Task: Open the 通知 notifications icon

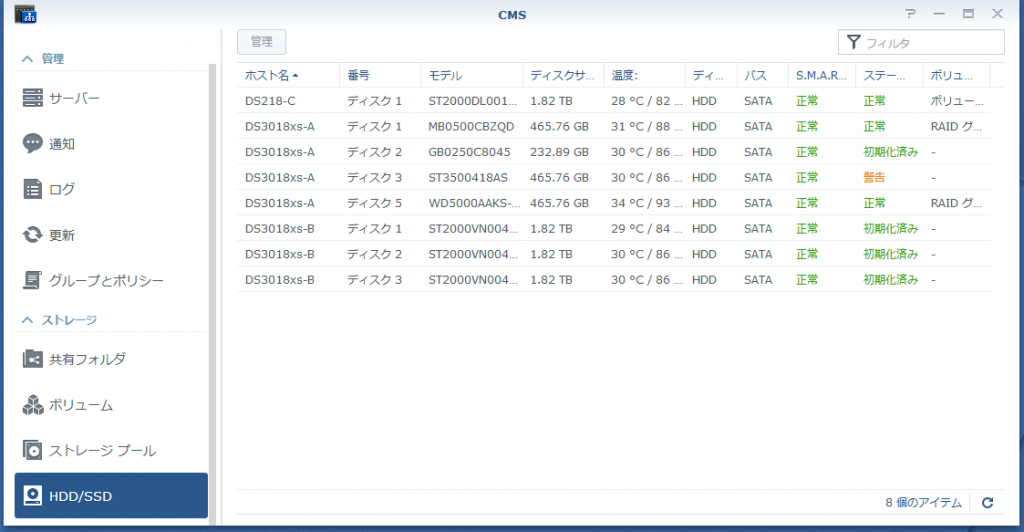Action: (x=32, y=143)
